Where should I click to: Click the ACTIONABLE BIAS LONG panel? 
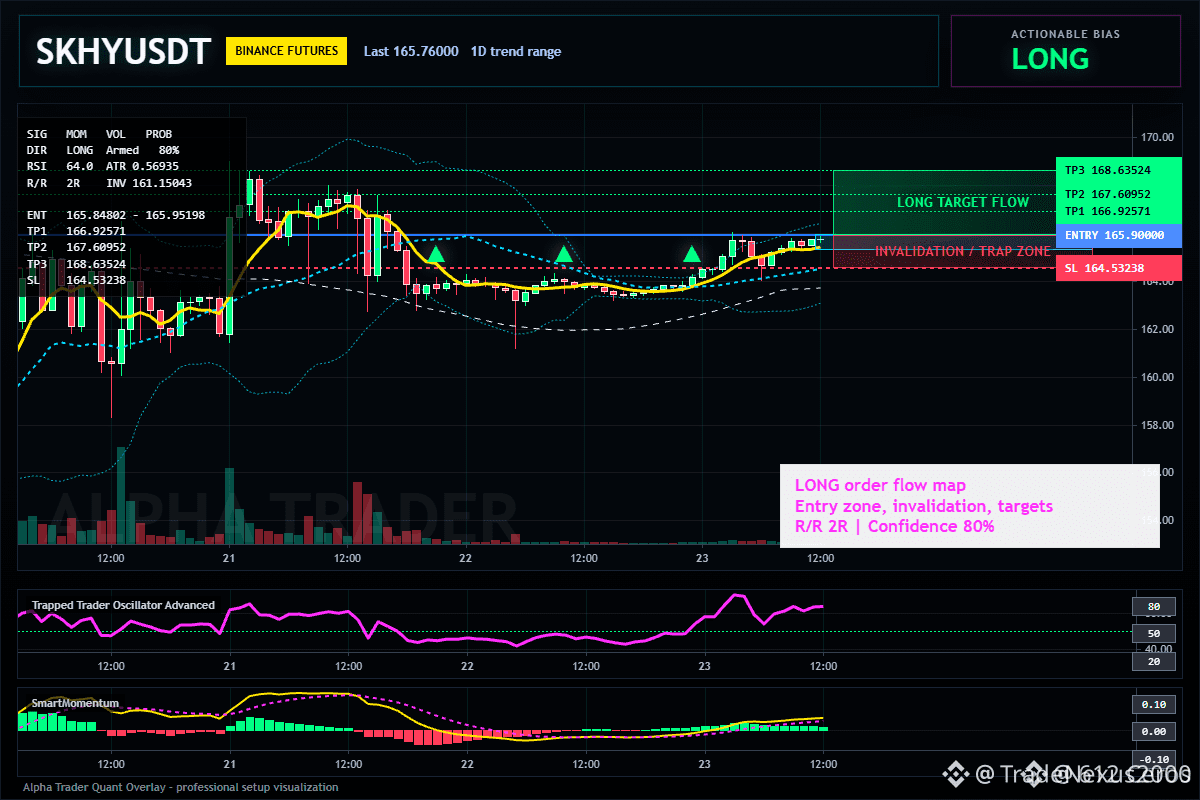tap(1065, 51)
